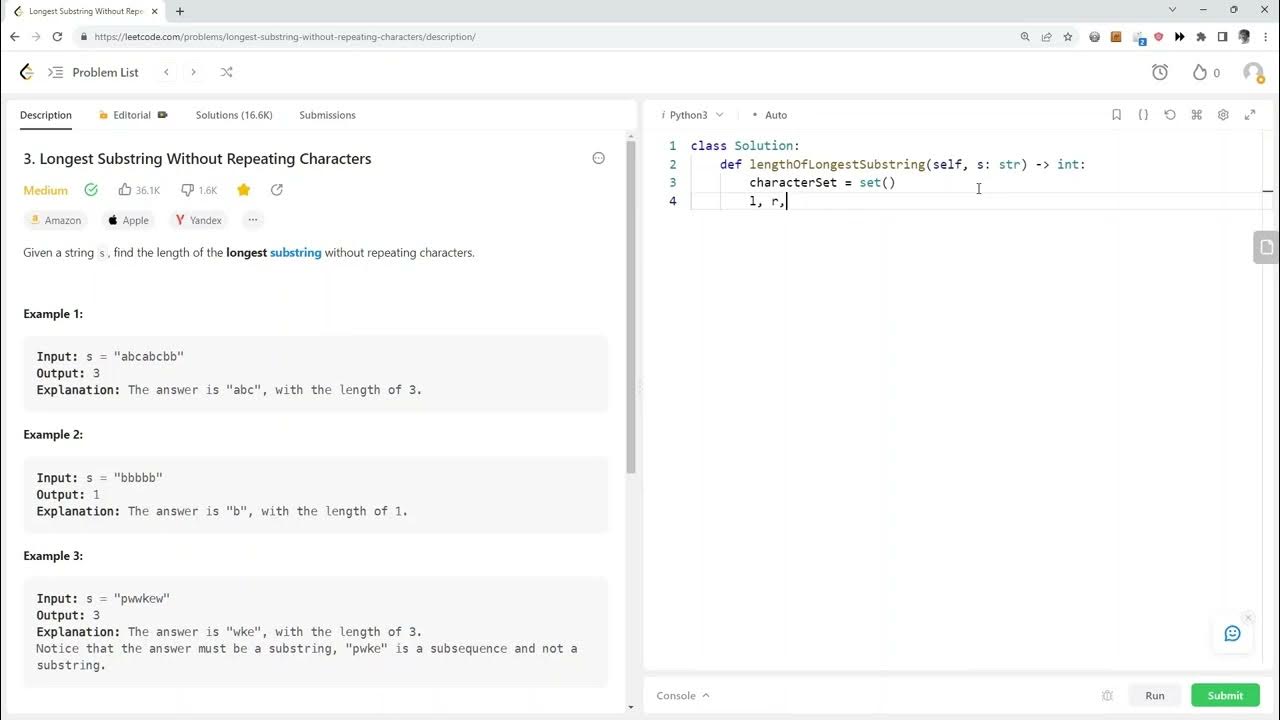Open editor keyboard shortcuts icon
Viewport: 1280px width, 720px height.
(1196, 115)
